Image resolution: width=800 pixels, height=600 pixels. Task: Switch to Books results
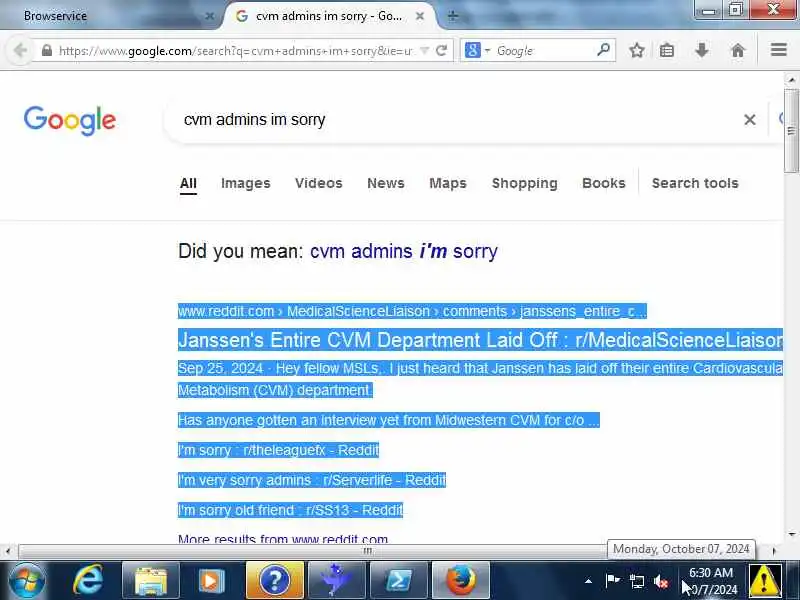click(604, 183)
